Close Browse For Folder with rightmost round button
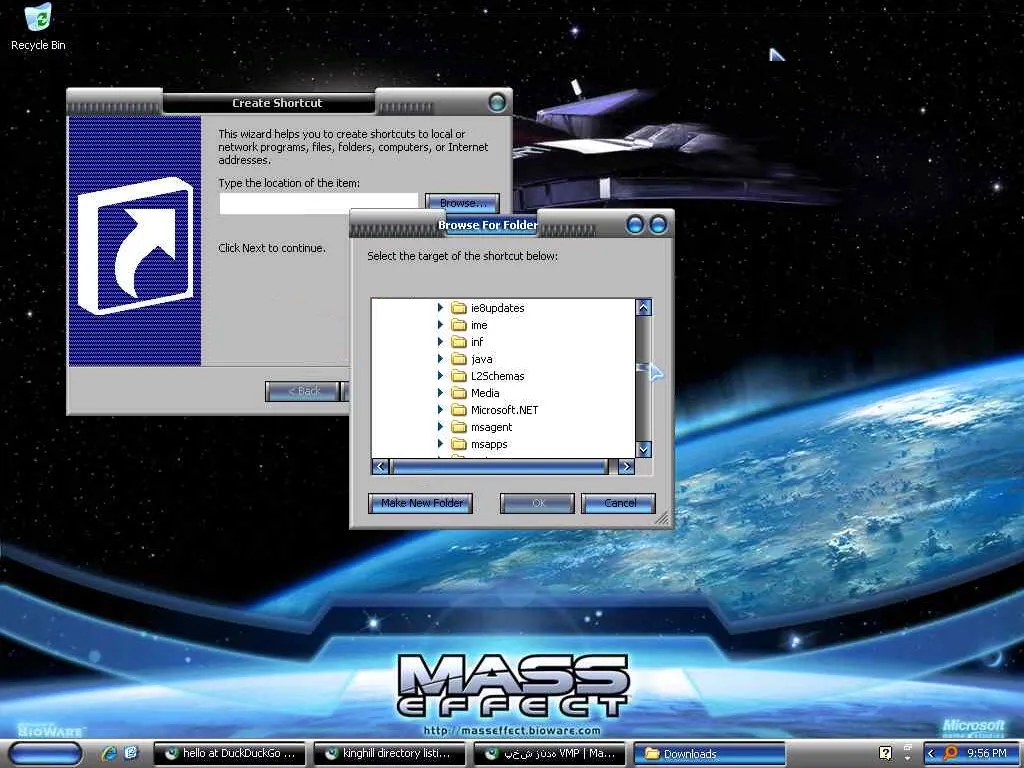1024x768 pixels. (x=658, y=225)
